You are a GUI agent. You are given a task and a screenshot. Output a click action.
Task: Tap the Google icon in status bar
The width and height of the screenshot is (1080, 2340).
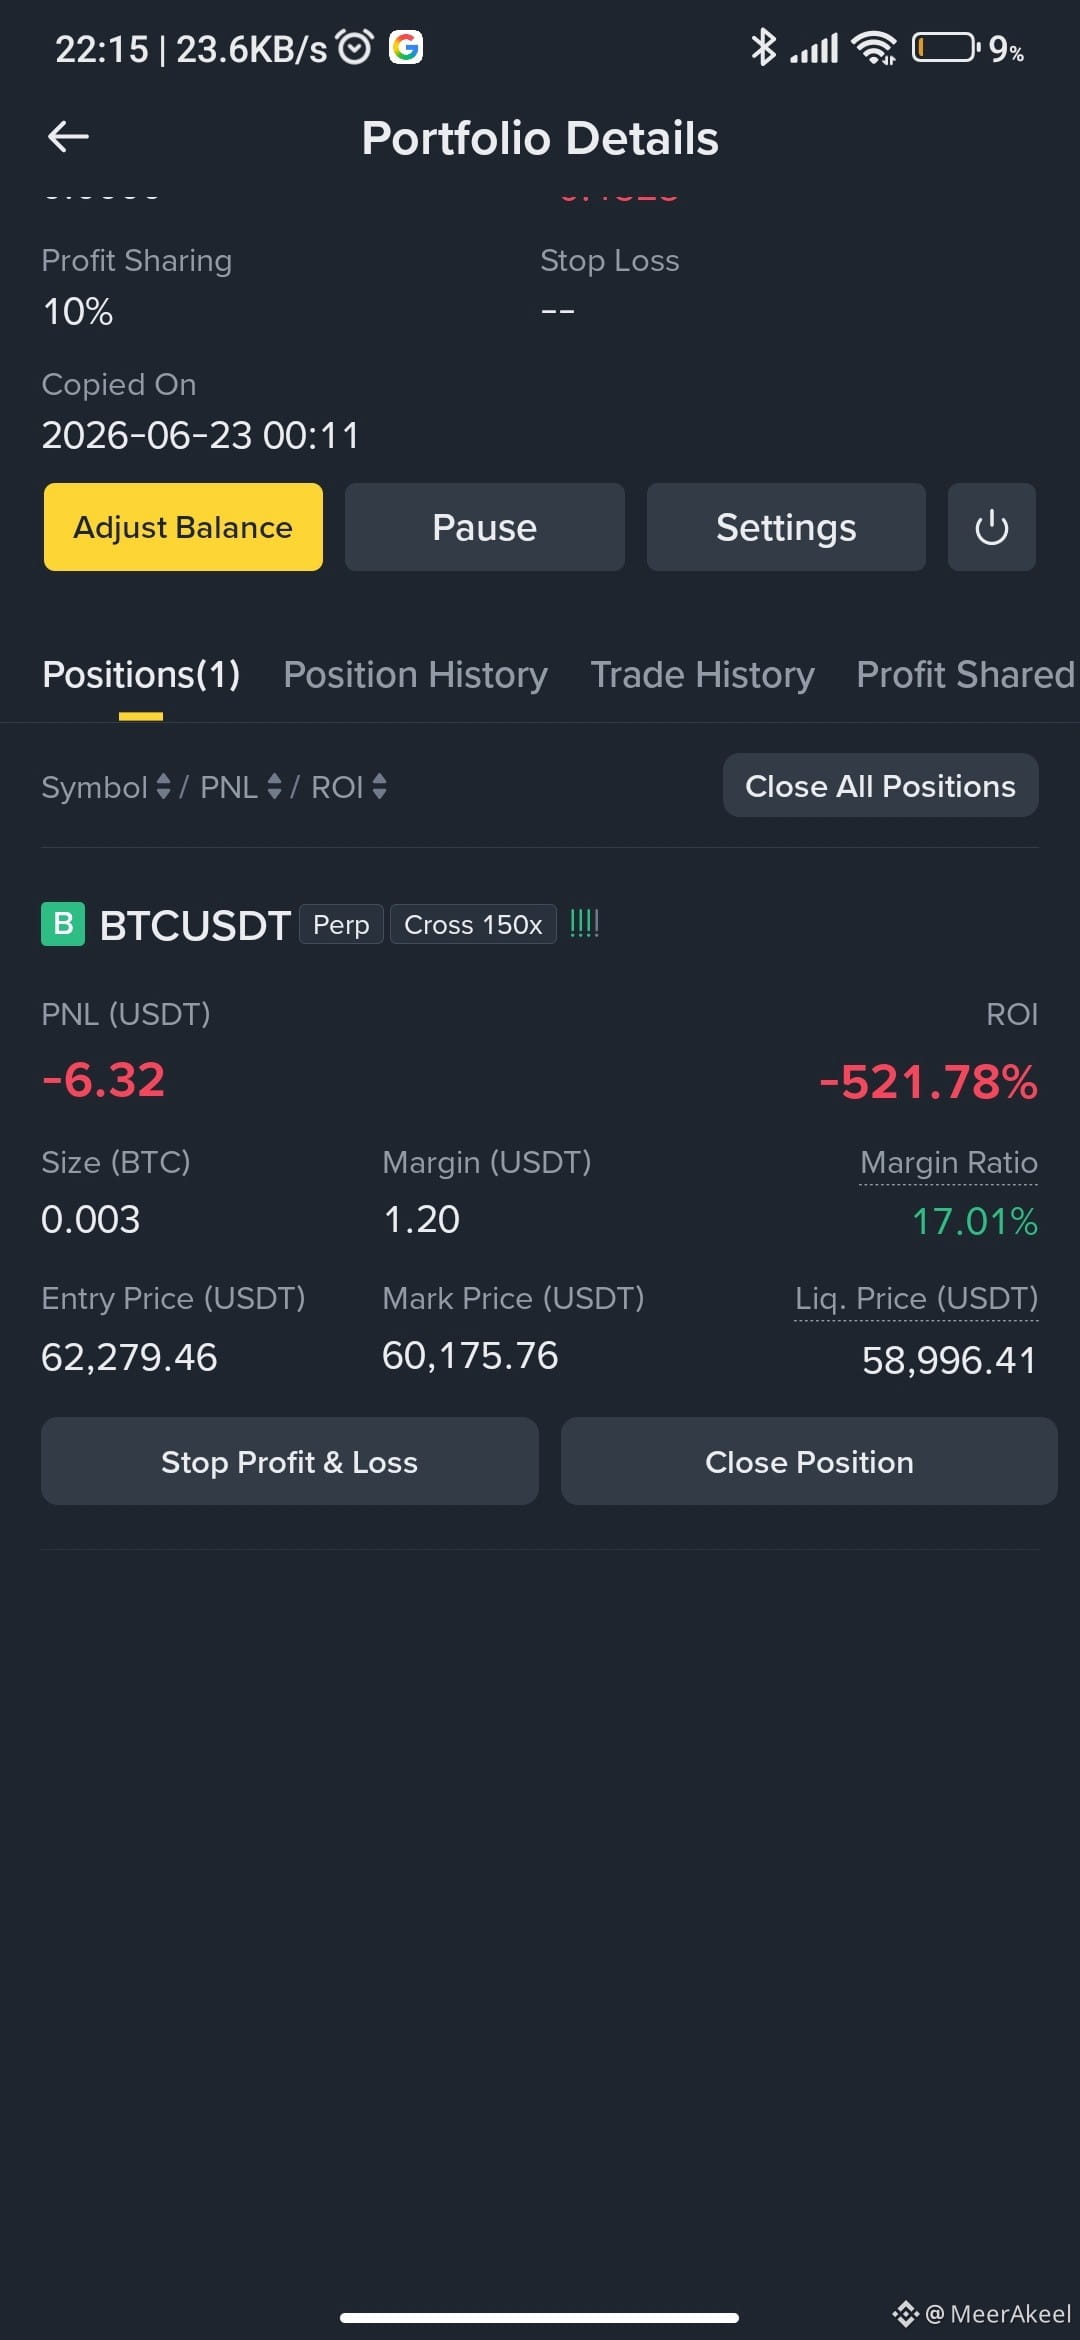click(406, 47)
